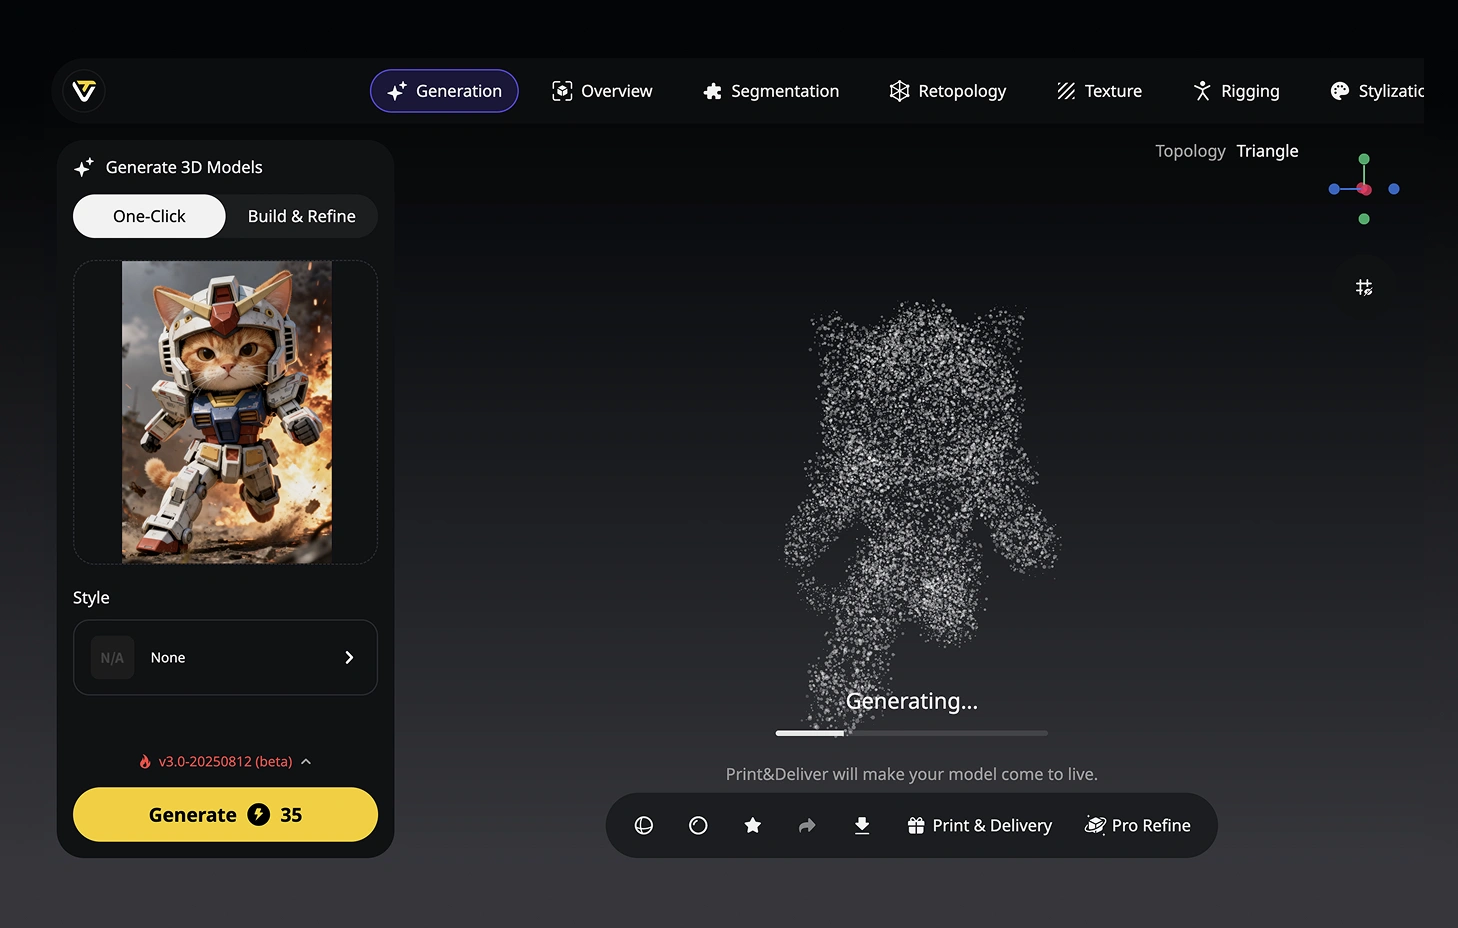This screenshot has height=928, width=1458.
Task: Click the app logo in the top left
Action: pyautogui.click(x=84, y=91)
